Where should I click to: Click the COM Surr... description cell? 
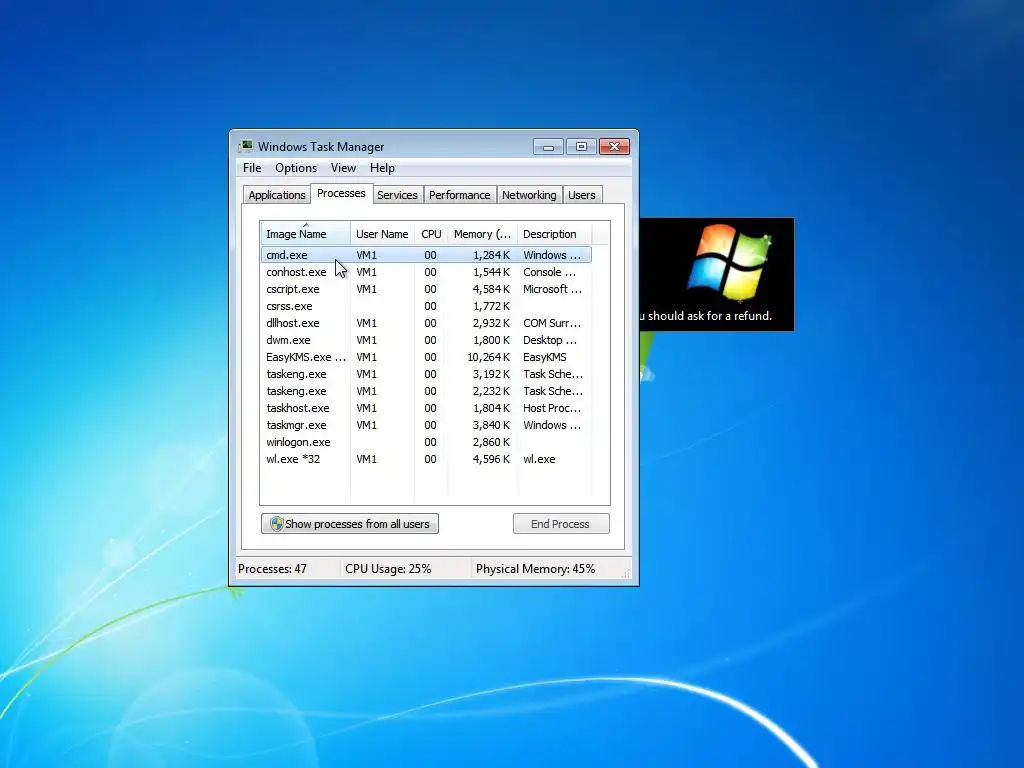pos(552,323)
